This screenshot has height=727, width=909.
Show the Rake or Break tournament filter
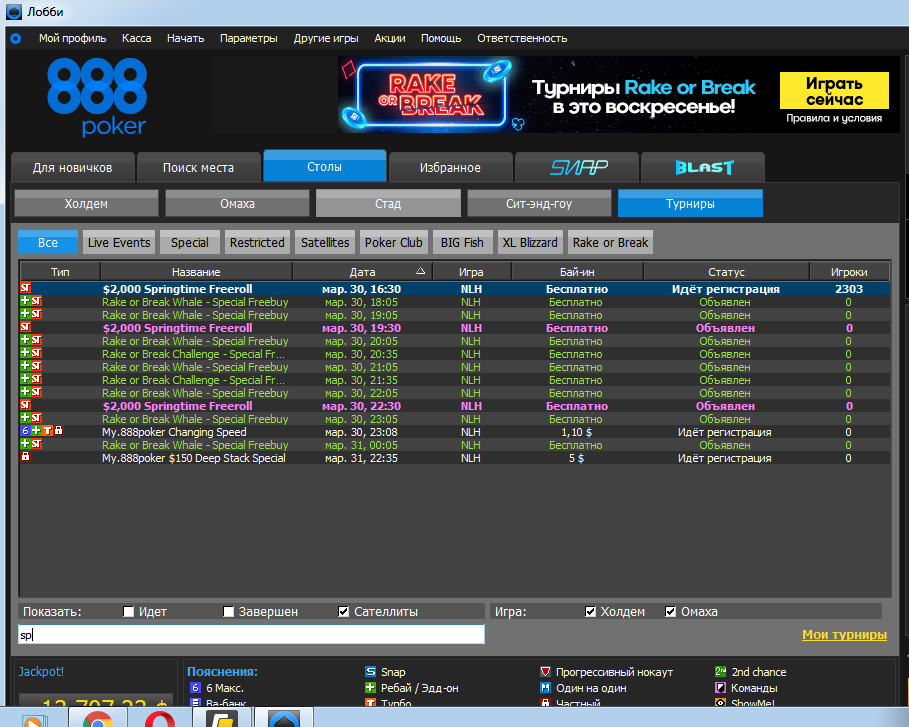coord(610,242)
